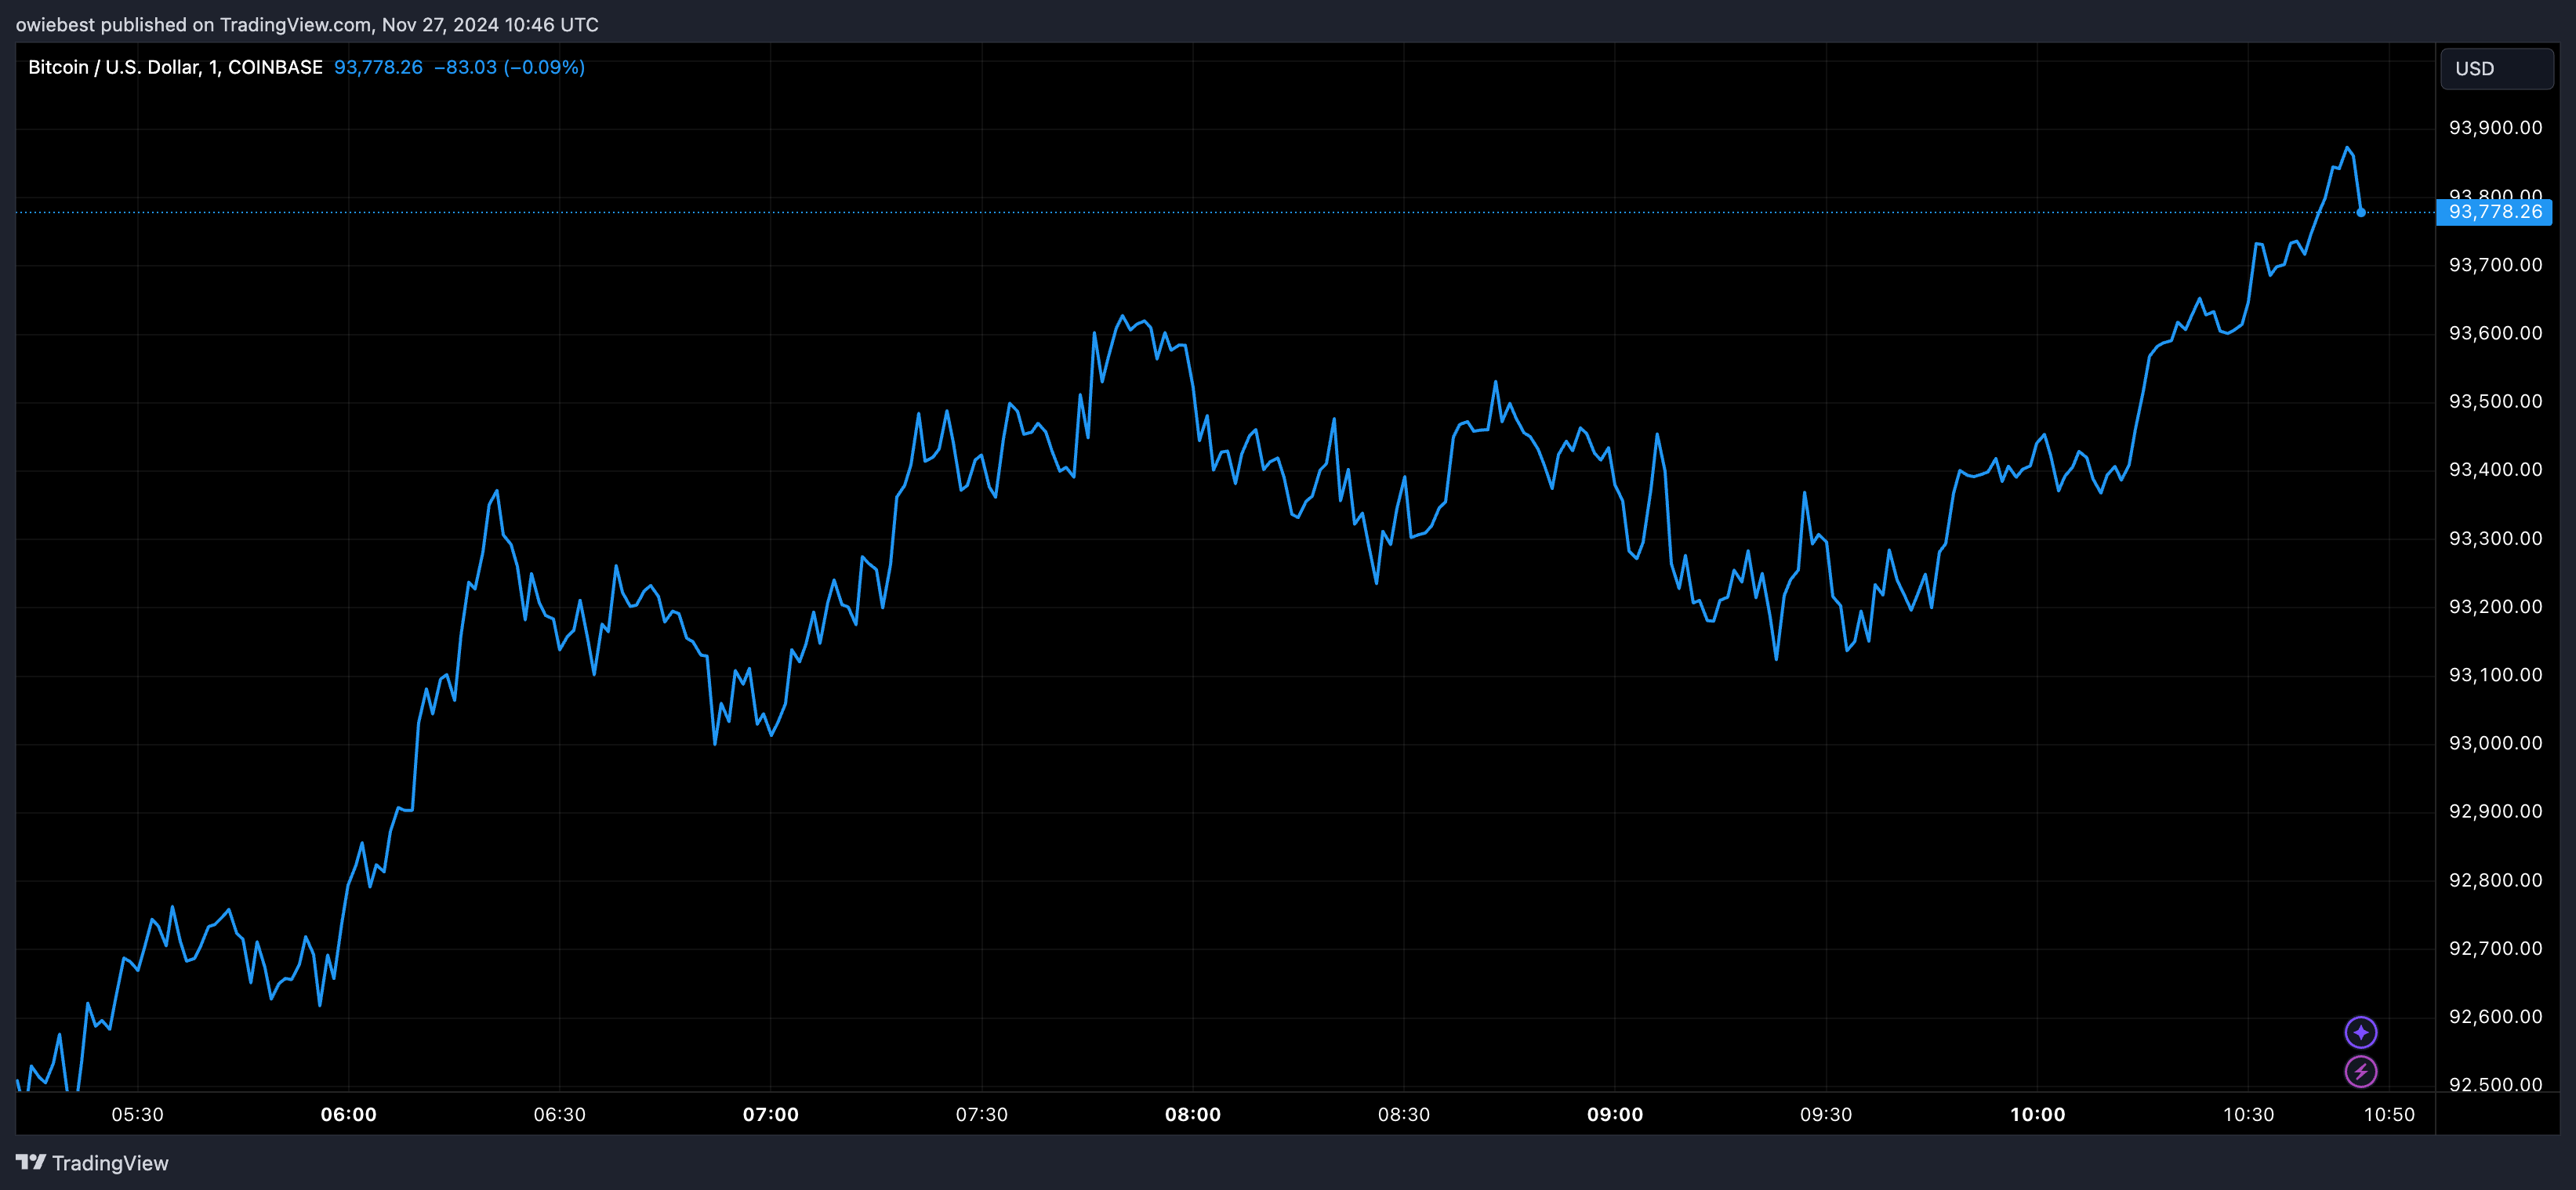2576x1190 pixels.
Task: Click the 92,800.00 price axis label
Action: point(2495,880)
